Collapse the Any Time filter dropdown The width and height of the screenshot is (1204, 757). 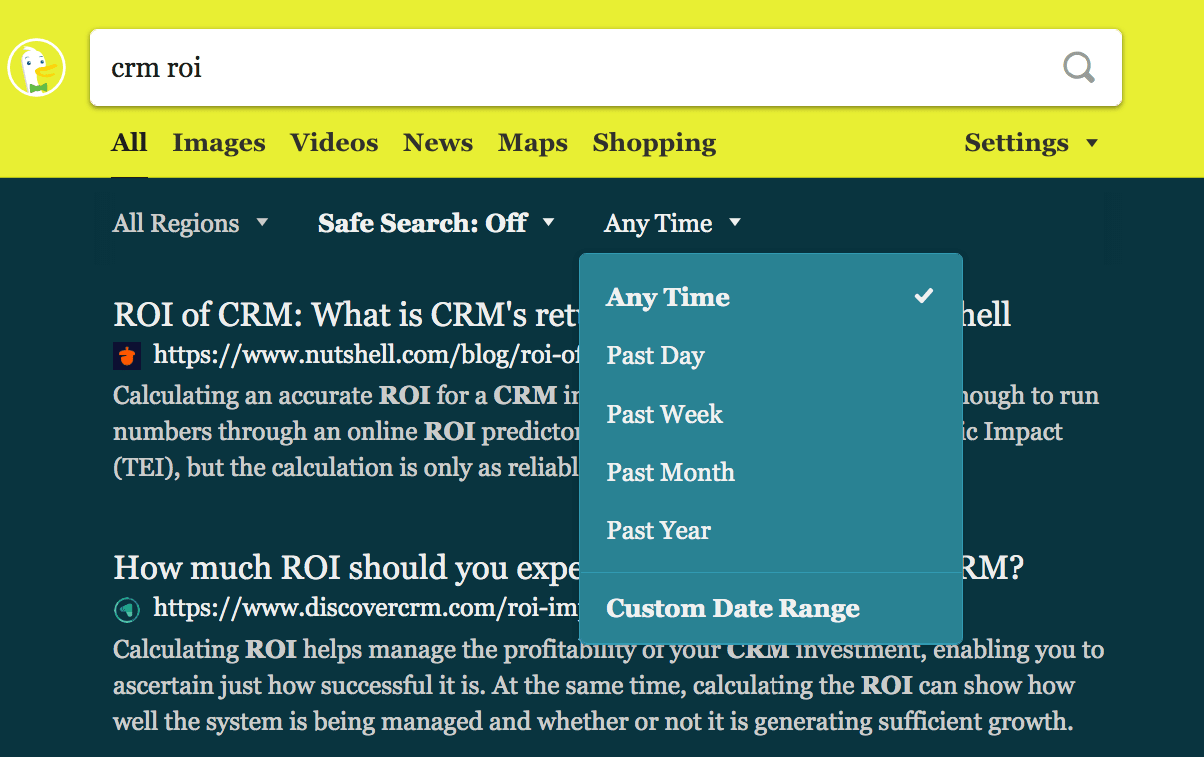coord(672,223)
